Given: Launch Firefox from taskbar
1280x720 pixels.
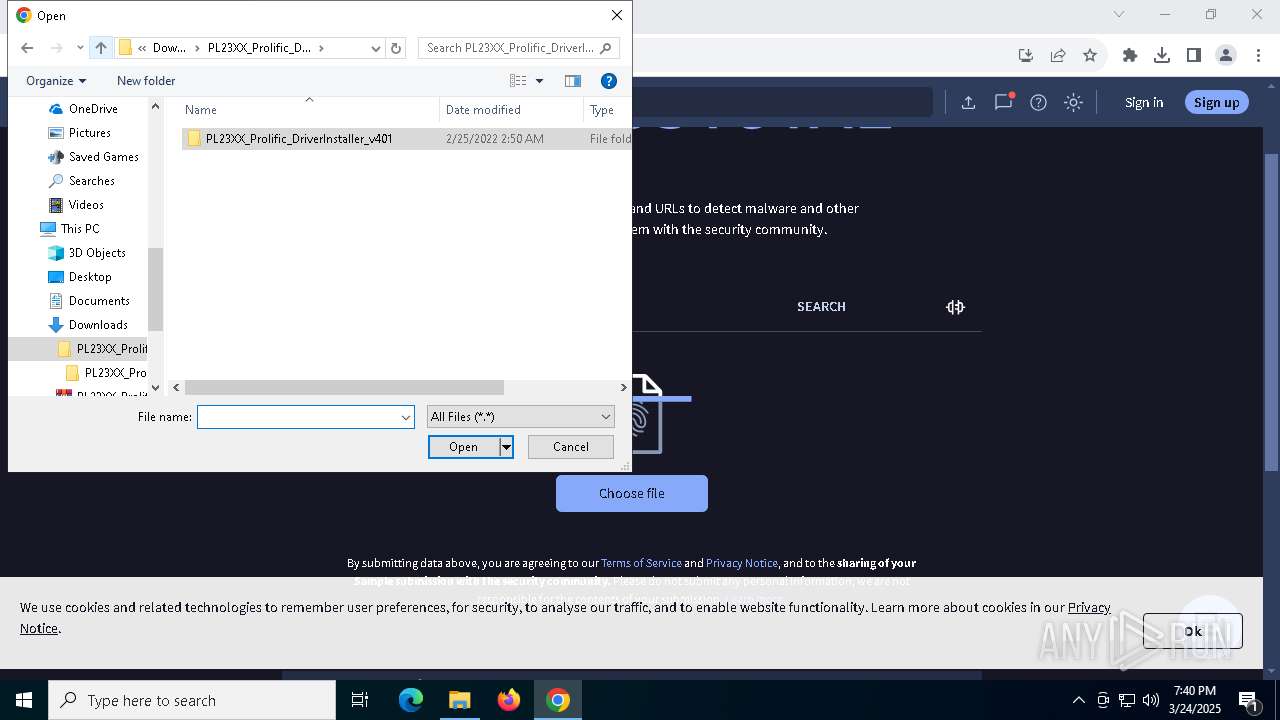Looking at the screenshot, I should pyautogui.click(x=509, y=700).
